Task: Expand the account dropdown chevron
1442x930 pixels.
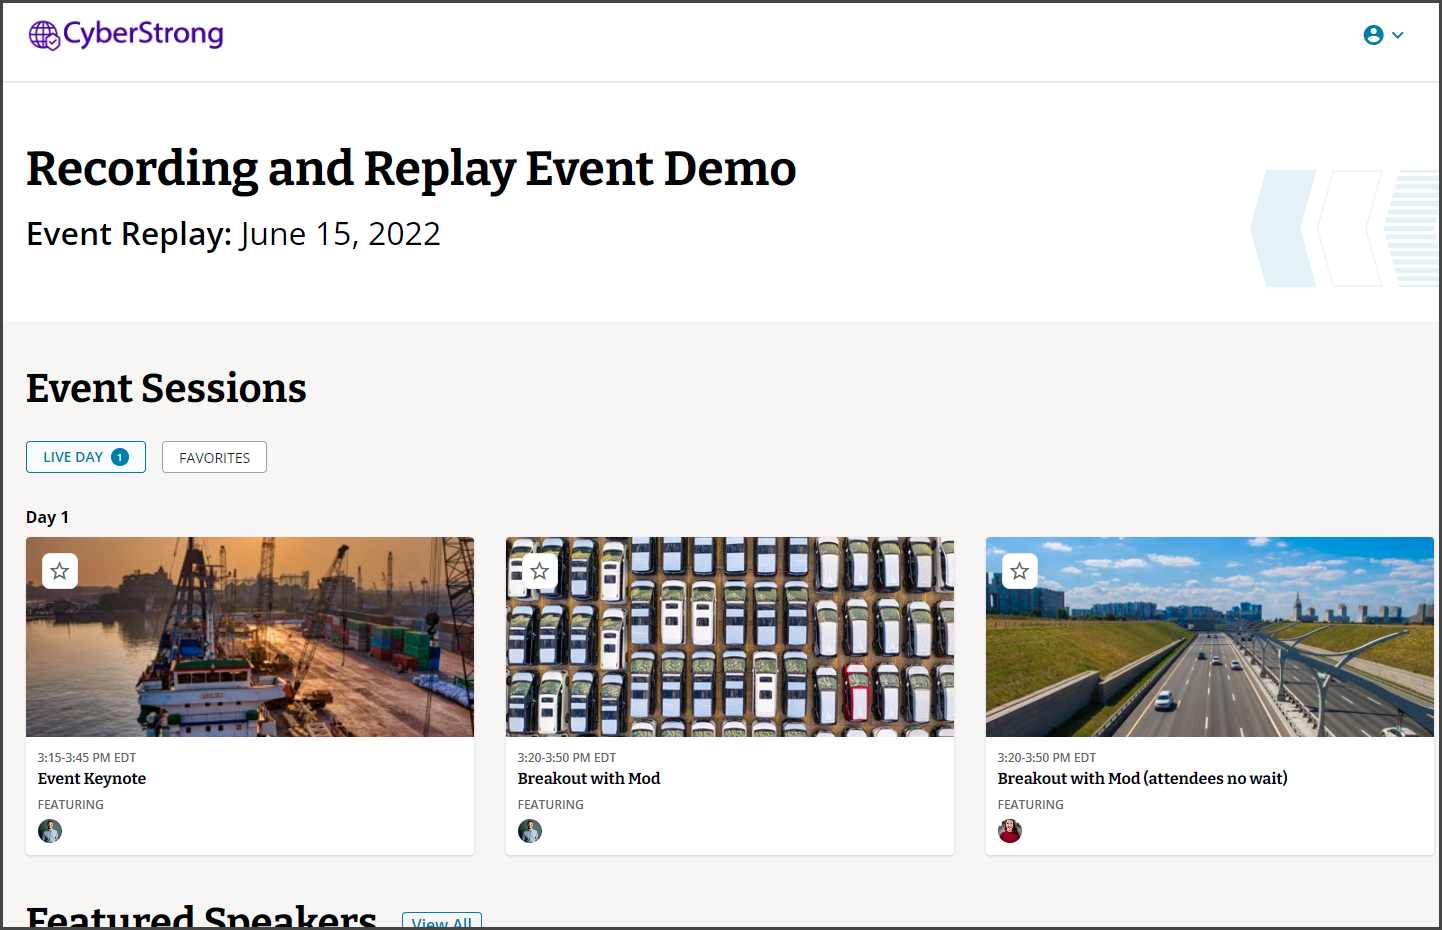Action: (1398, 35)
